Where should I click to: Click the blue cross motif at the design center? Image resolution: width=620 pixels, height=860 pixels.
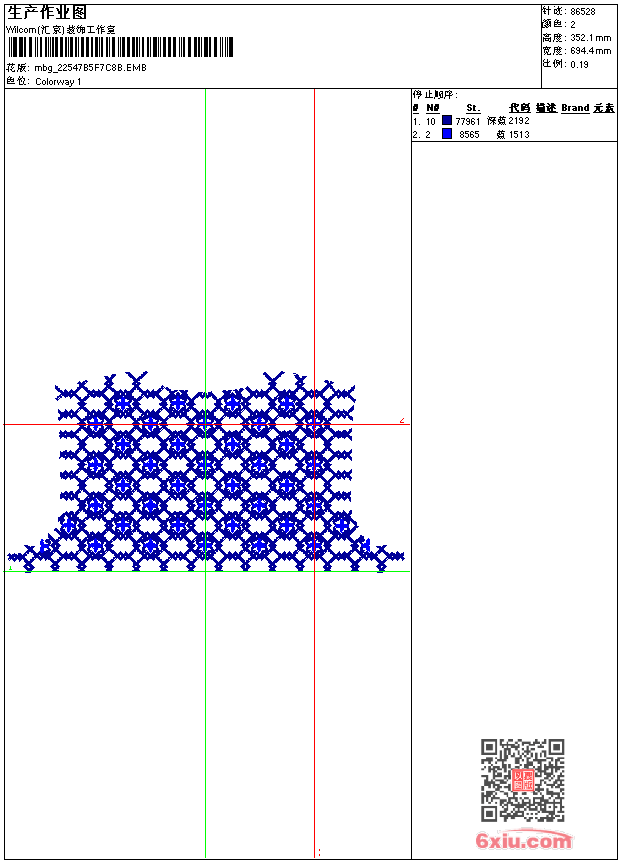tap(205, 465)
